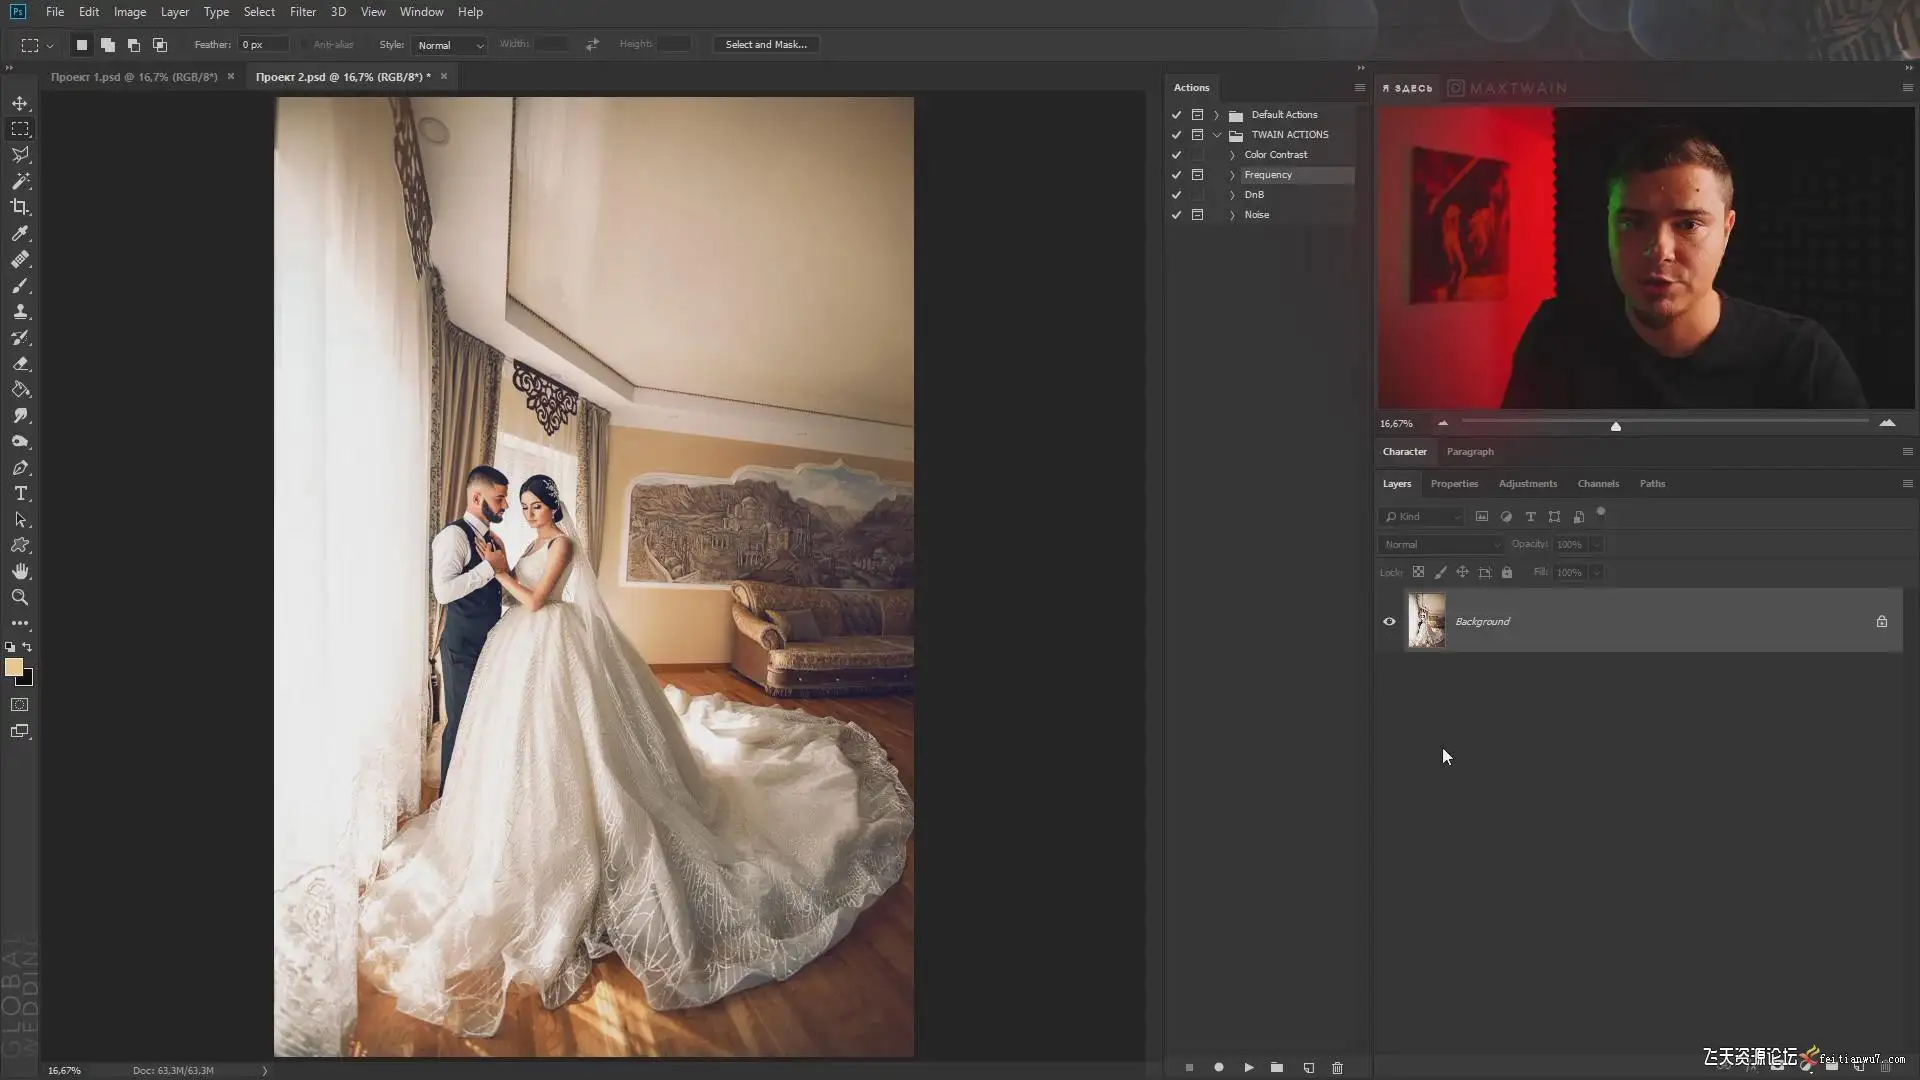Viewport: 1920px width, 1080px height.
Task: Select the History Brush tool
Action: (20, 337)
